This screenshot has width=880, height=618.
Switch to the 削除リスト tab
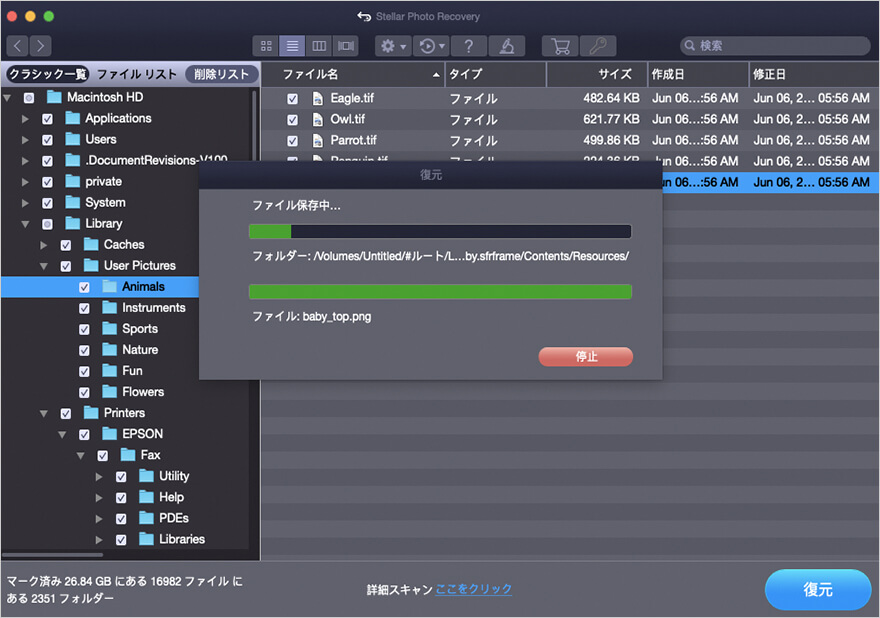tap(221, 74)
